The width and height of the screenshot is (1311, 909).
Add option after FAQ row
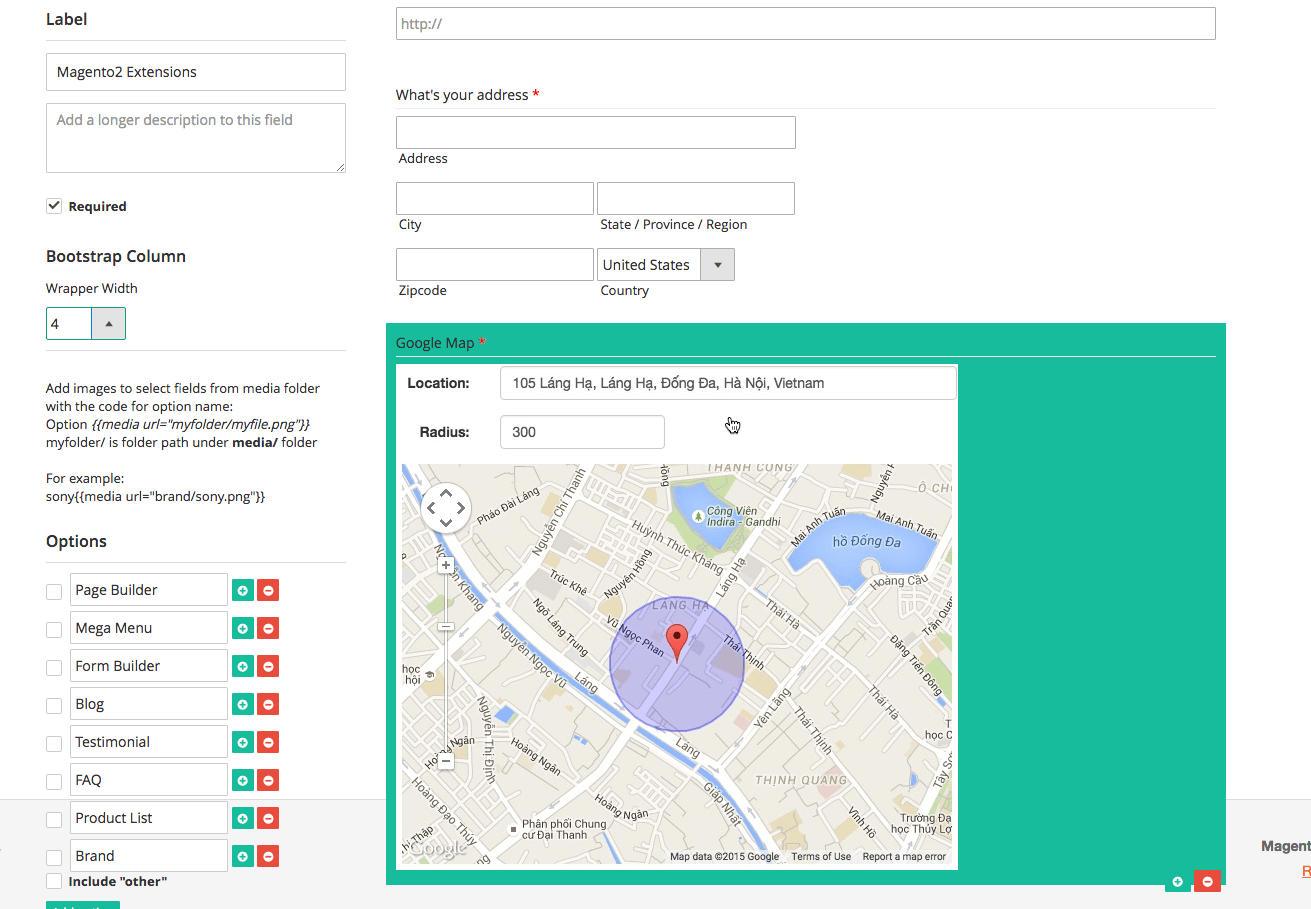coord(243,780)
